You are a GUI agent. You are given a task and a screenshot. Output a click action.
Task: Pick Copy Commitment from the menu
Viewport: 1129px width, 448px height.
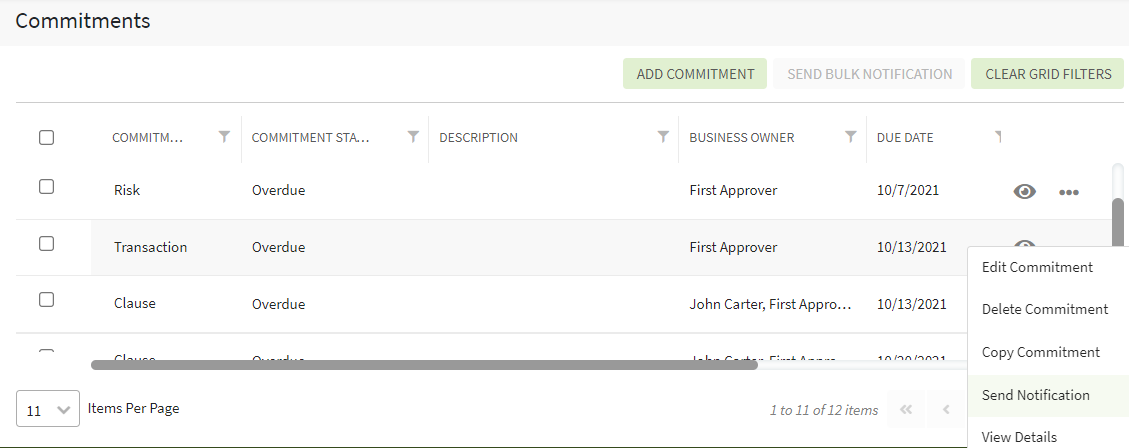tap(1040, 352)
